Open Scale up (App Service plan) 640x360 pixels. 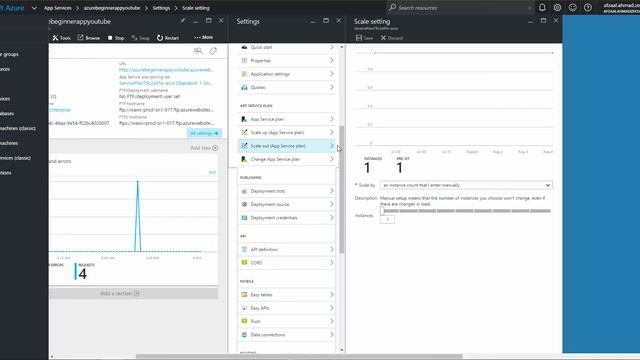click(x=287, y=132)
